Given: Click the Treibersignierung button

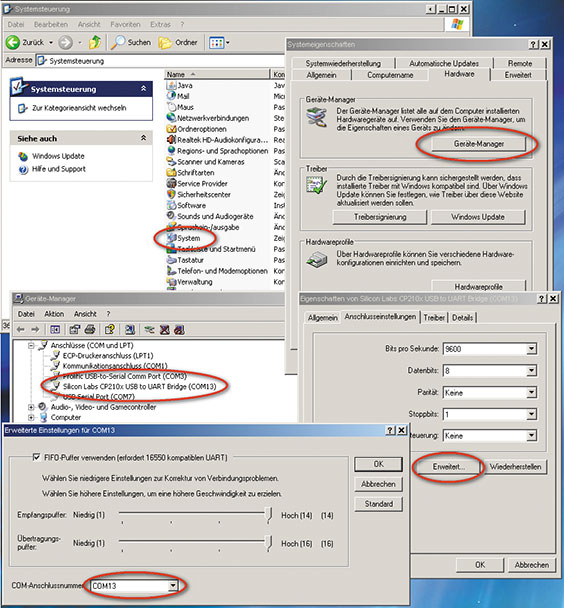Looking at the screenshot, I should (380, 217).
